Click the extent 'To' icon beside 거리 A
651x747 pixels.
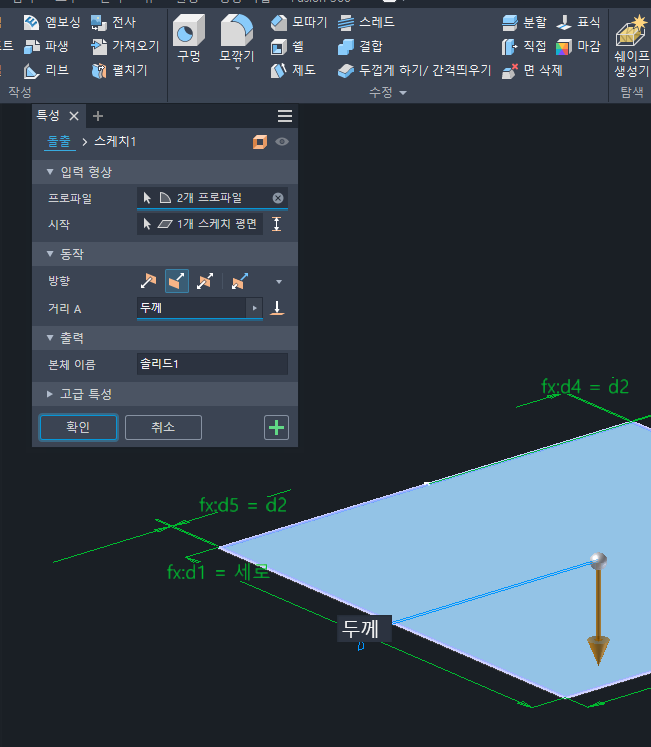click(277, 308)
